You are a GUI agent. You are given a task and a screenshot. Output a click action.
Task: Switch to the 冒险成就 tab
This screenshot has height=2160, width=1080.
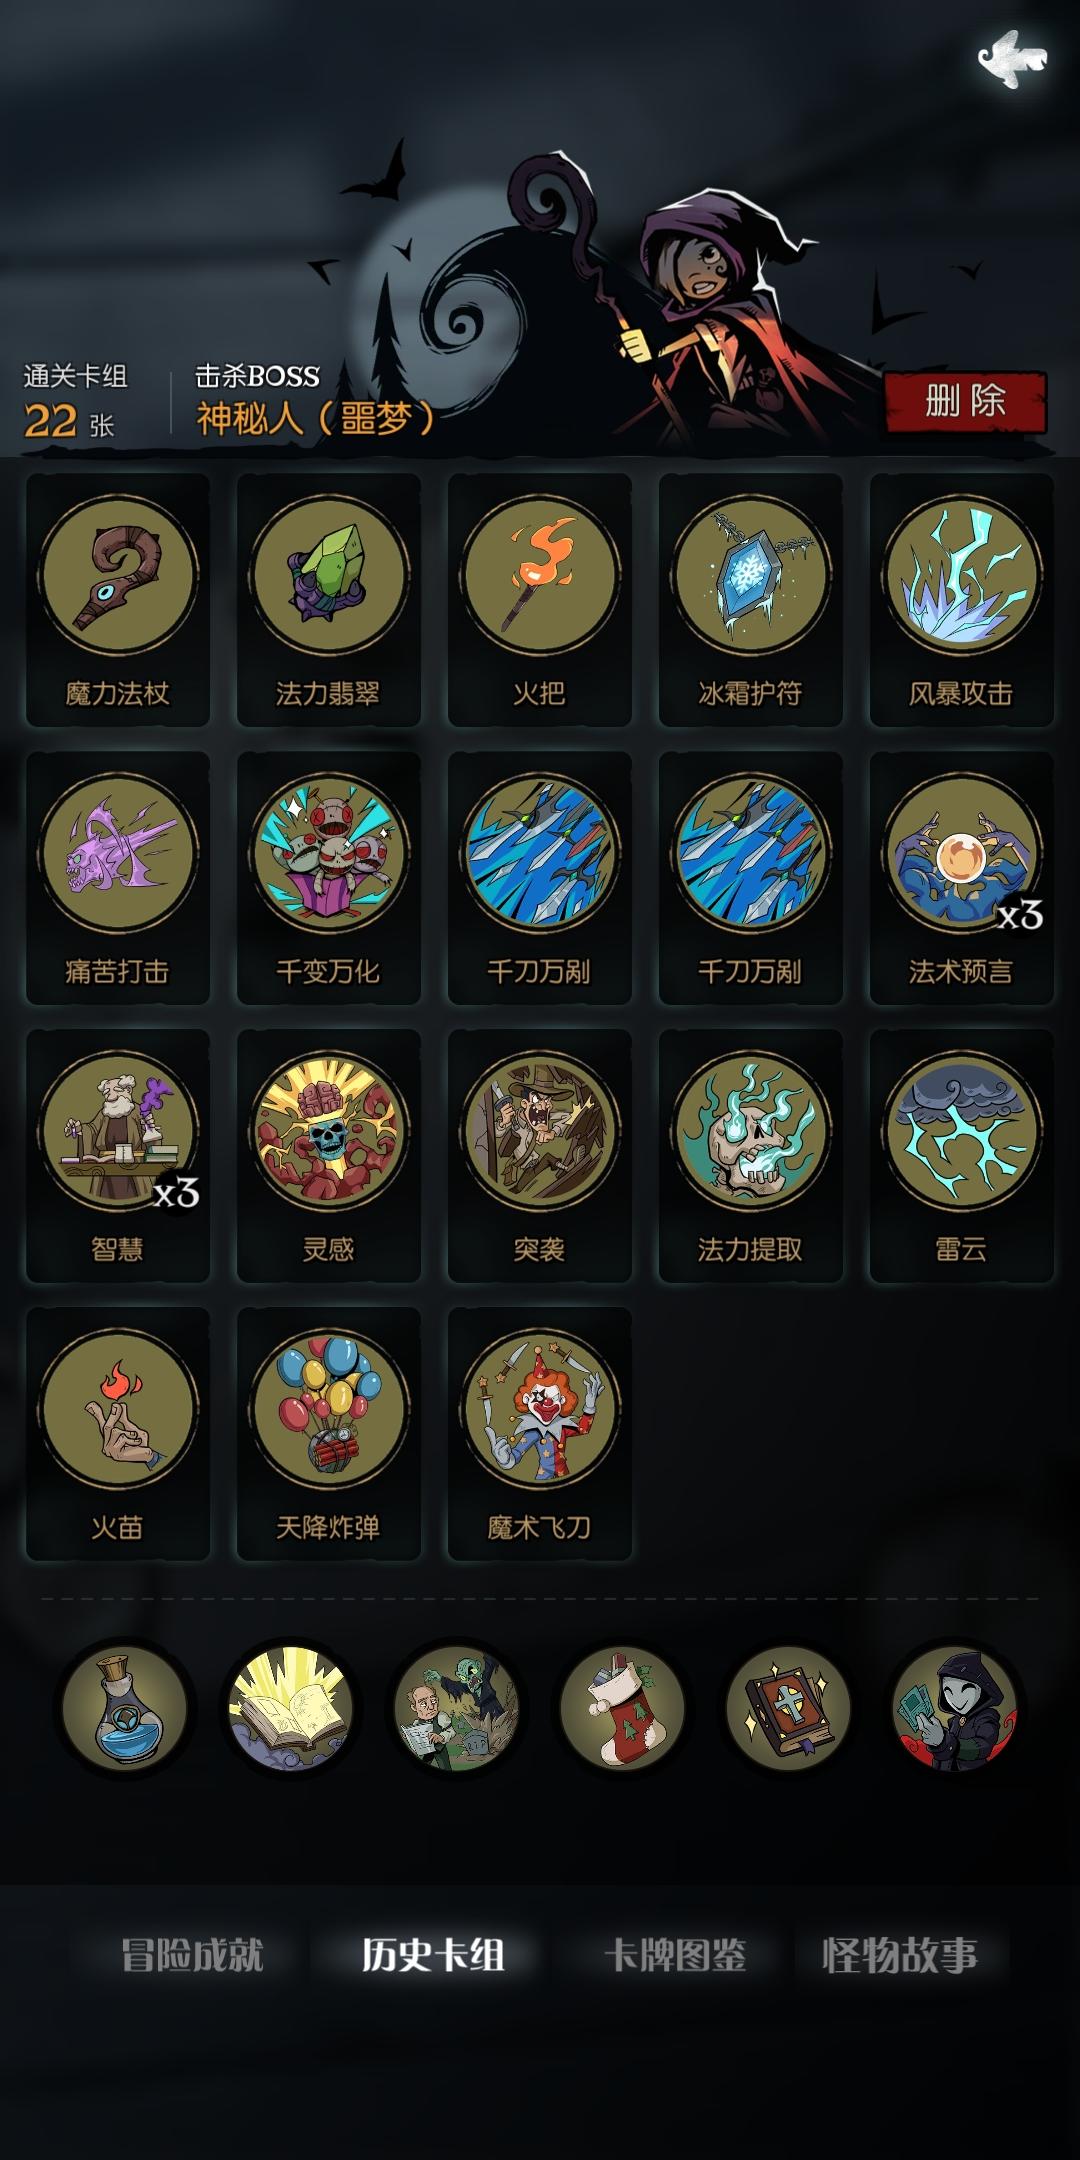click(x=192, y=1955)
